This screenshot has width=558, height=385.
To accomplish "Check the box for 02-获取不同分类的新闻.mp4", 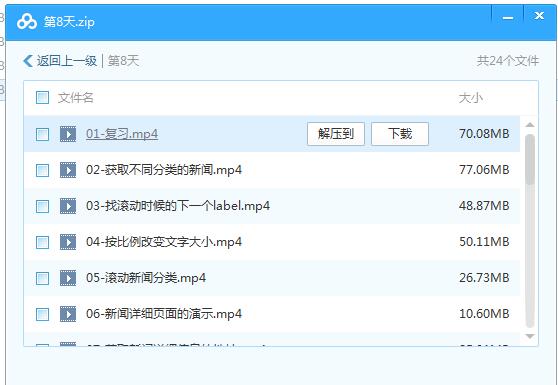I will tap(42, 170).
